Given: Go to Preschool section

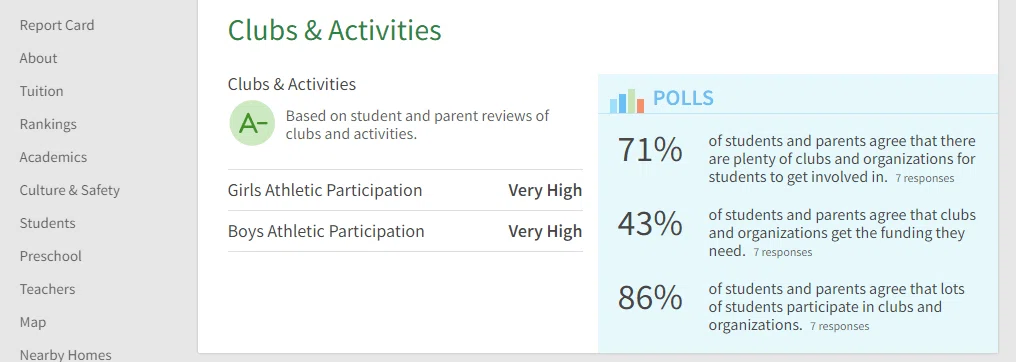Looking at the screenshot, I should (51, 256).
